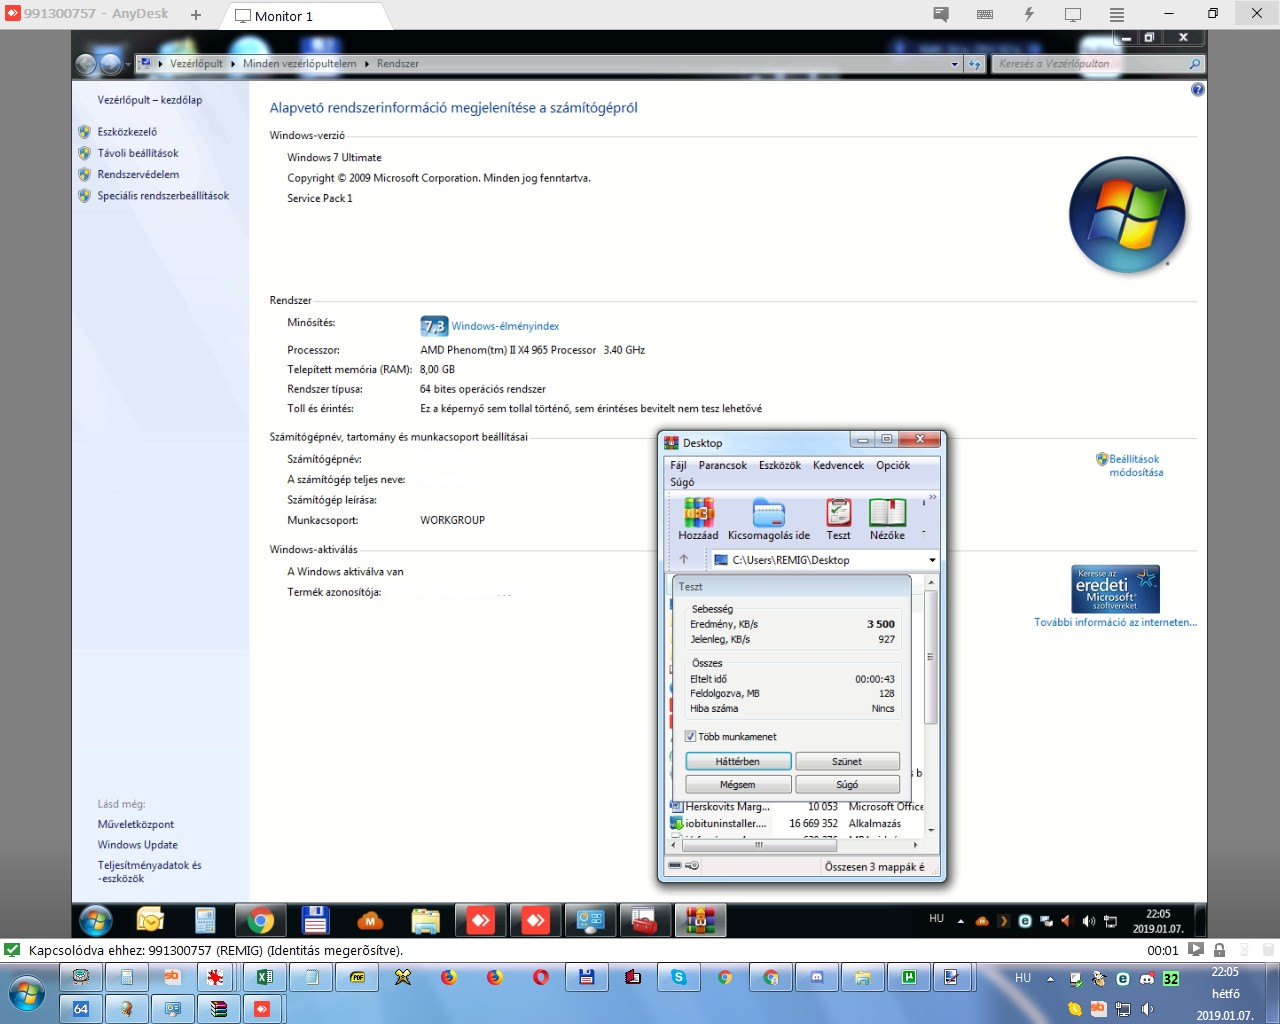Click the Háttérben button

pos(738,762)
